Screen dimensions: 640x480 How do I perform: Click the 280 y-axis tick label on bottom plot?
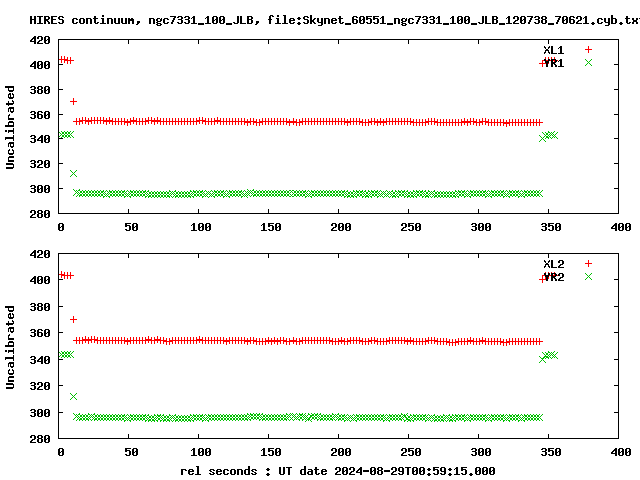(40, 439)
